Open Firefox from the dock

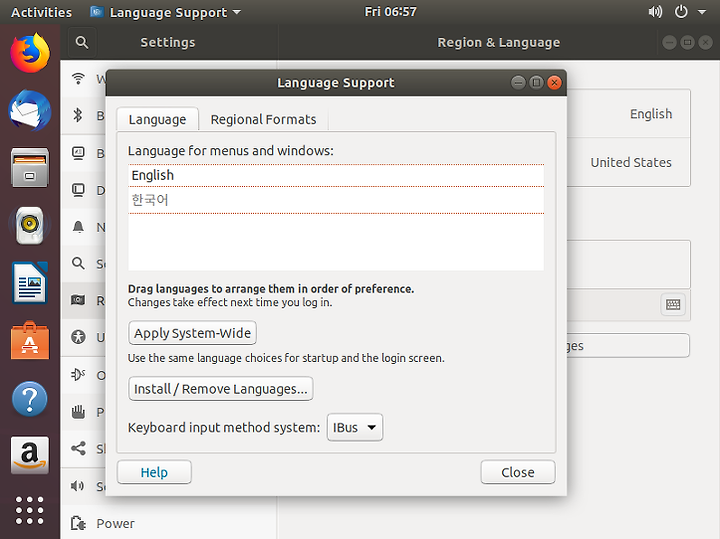(30, 53)
